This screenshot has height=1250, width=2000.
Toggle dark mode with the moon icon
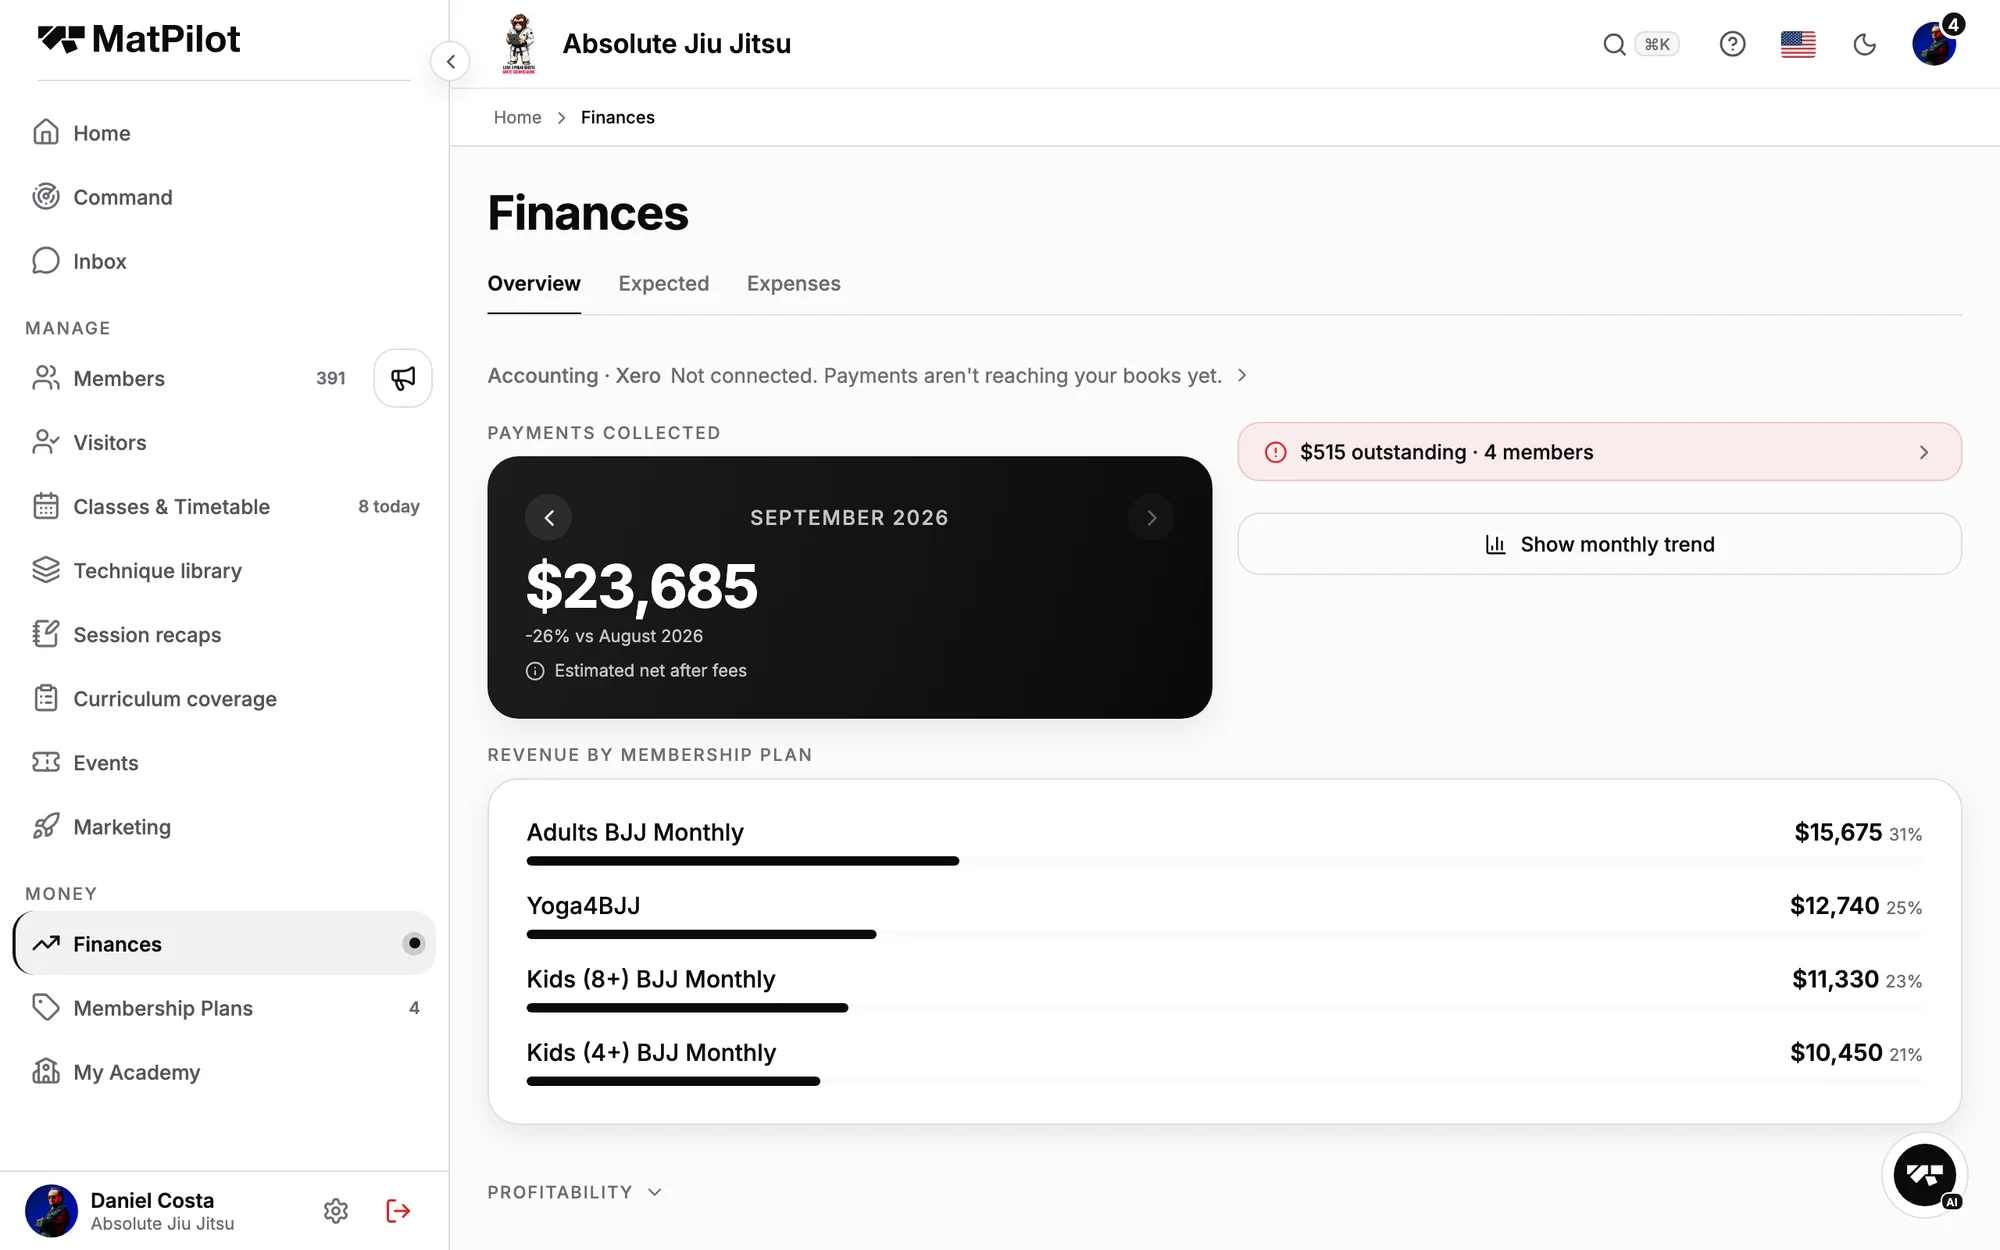1864,44
